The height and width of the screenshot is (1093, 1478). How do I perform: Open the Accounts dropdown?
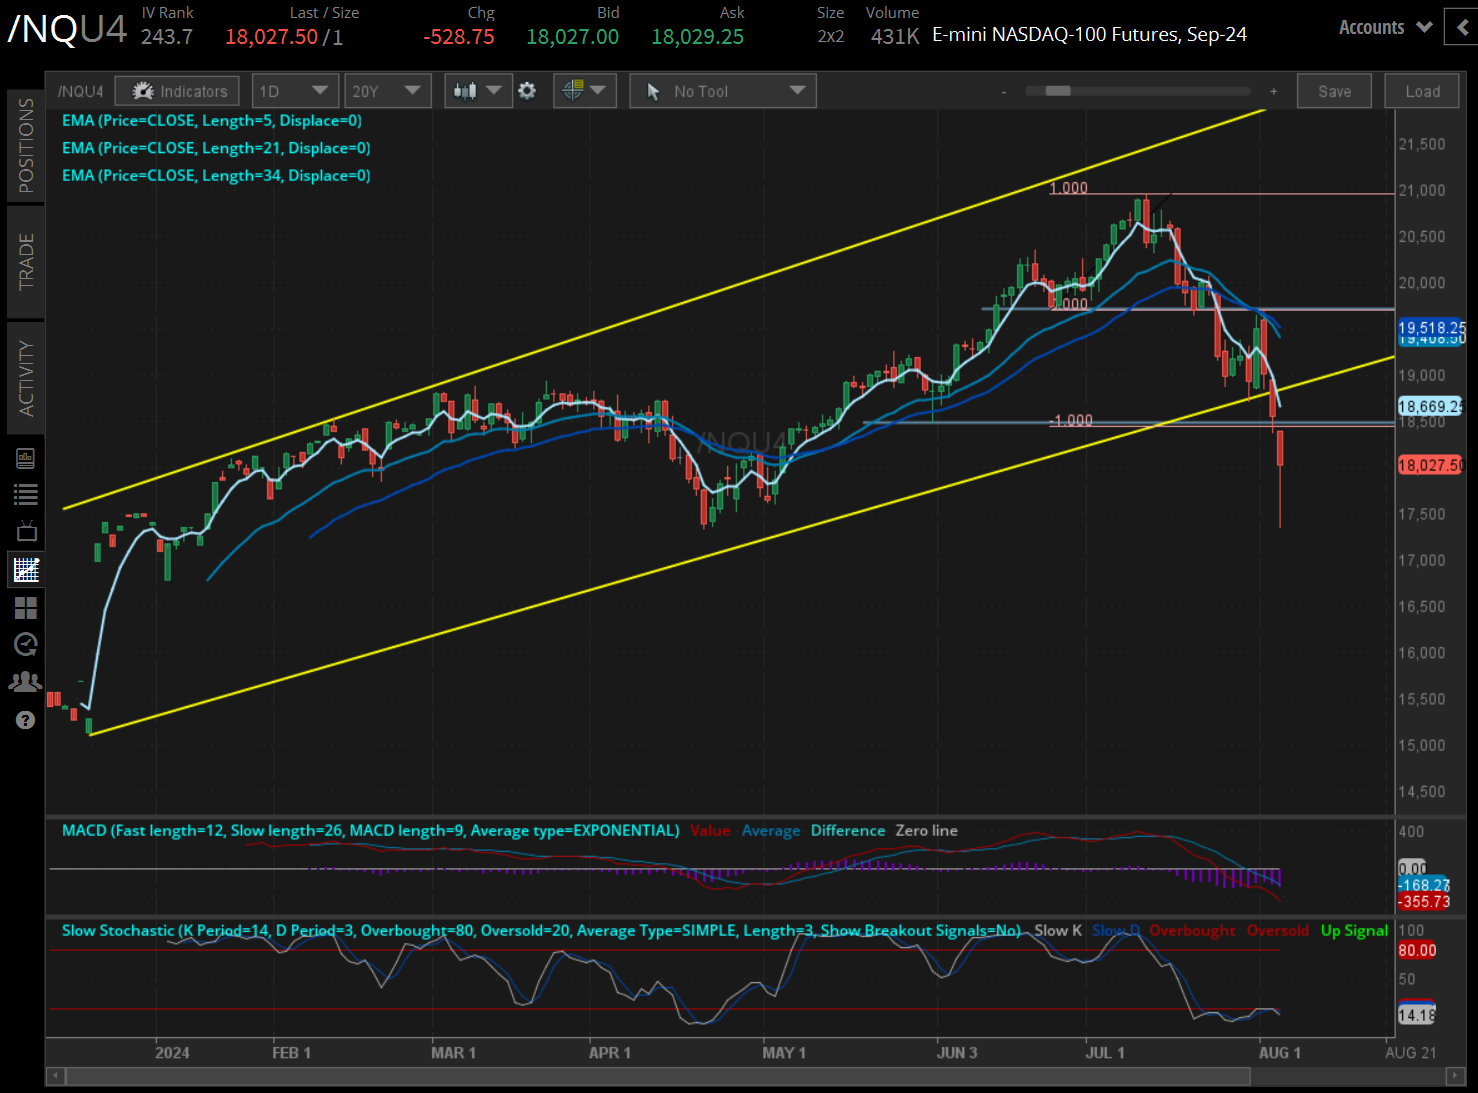(x=1384, y=27)
